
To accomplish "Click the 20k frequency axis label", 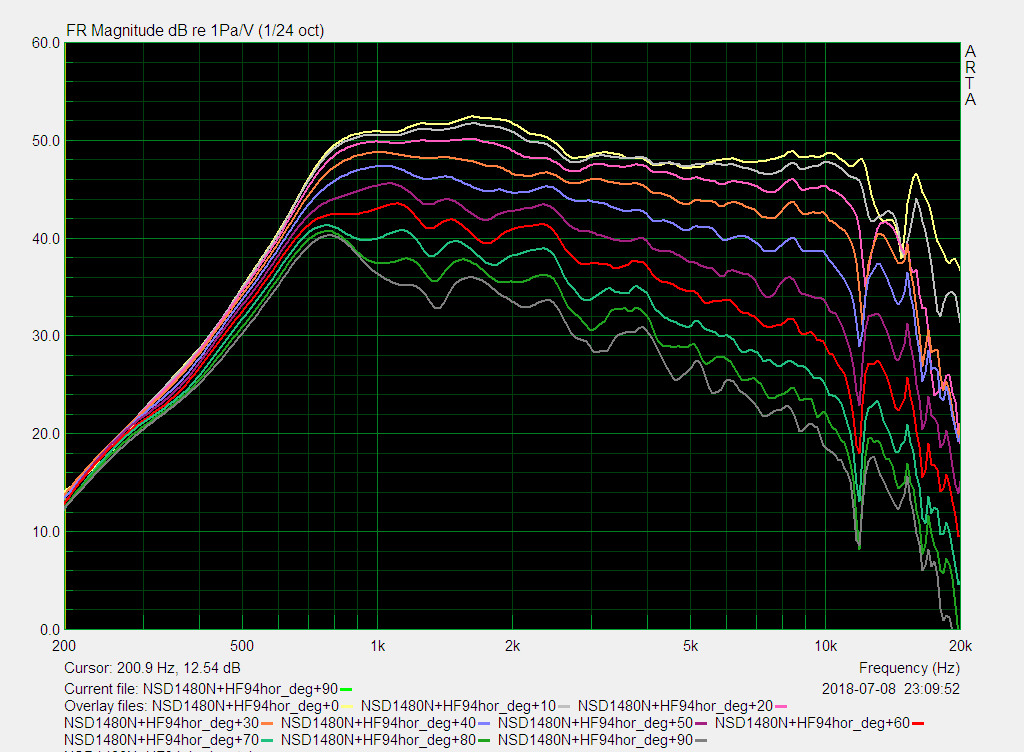I will [961, 646].
